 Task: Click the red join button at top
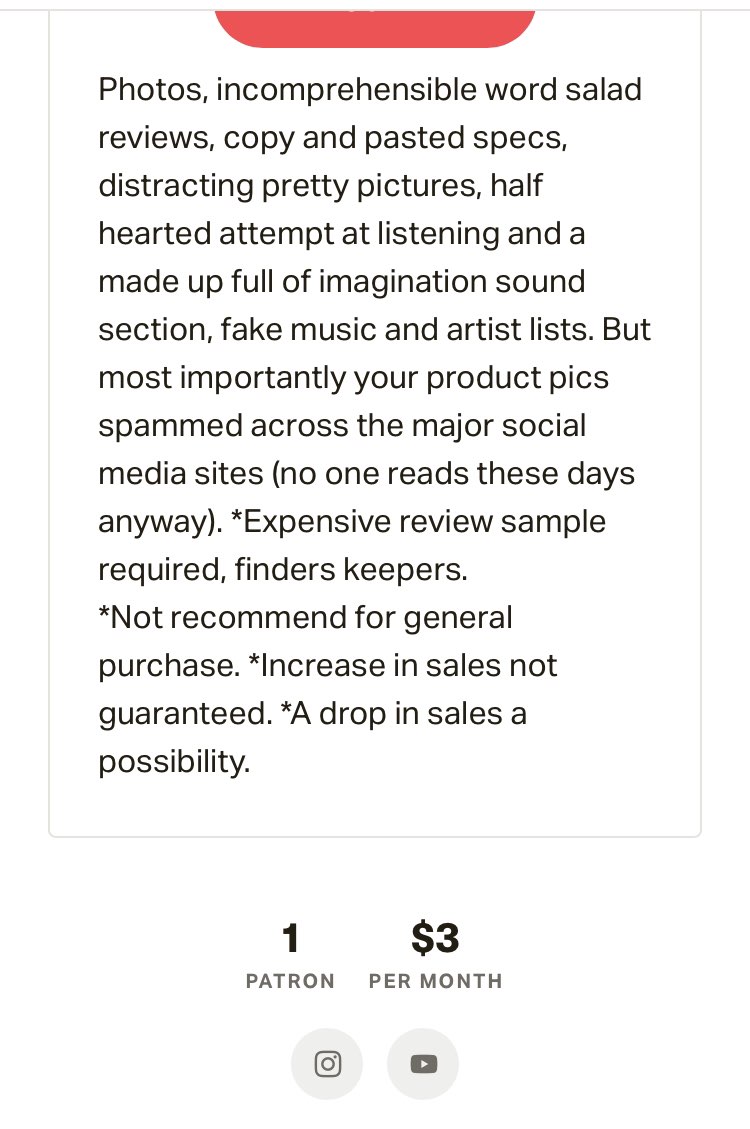pyautogui.click(x=375, y=29)
